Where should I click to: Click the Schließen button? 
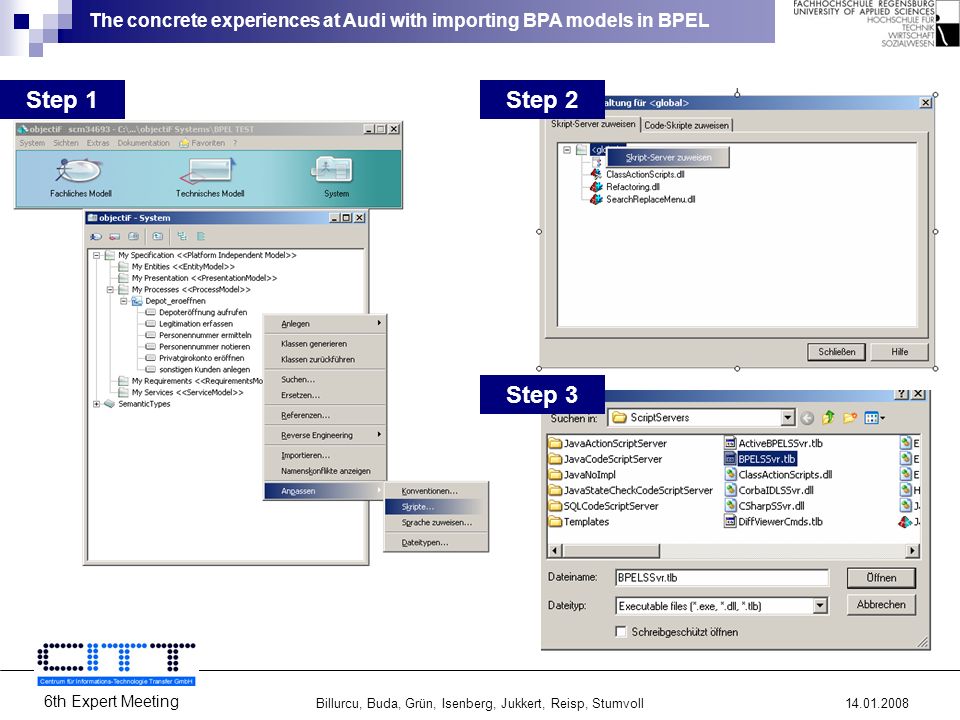836,351
